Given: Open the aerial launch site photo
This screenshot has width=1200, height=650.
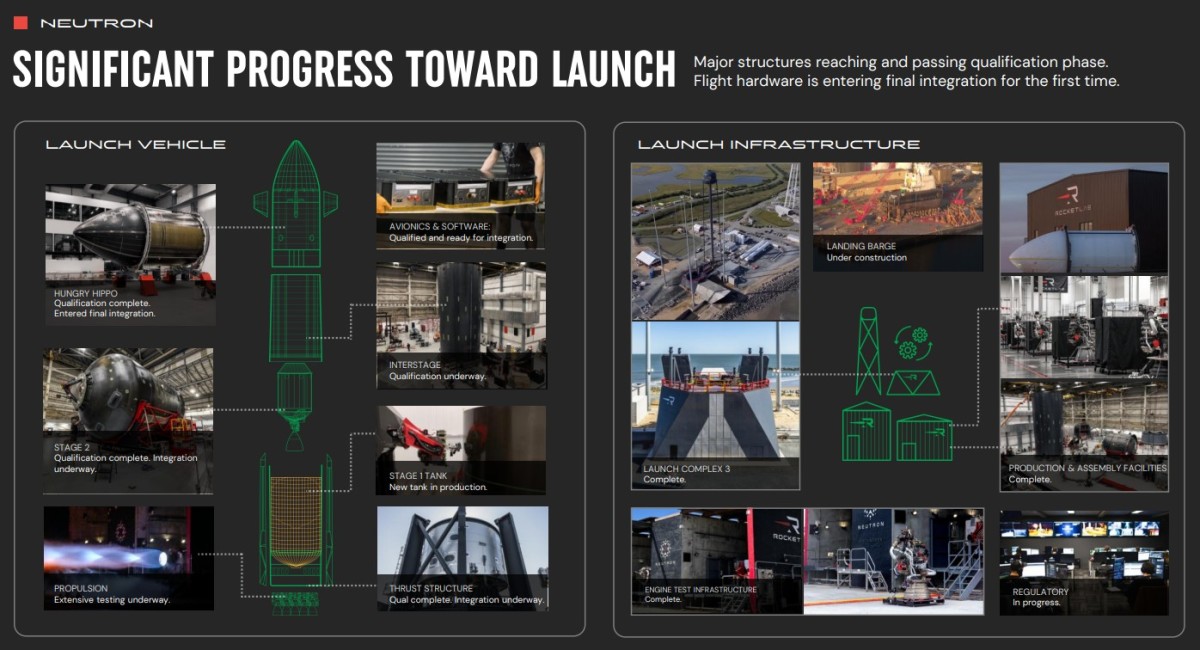Looking at the screenshot, I should tap(715, 241).
